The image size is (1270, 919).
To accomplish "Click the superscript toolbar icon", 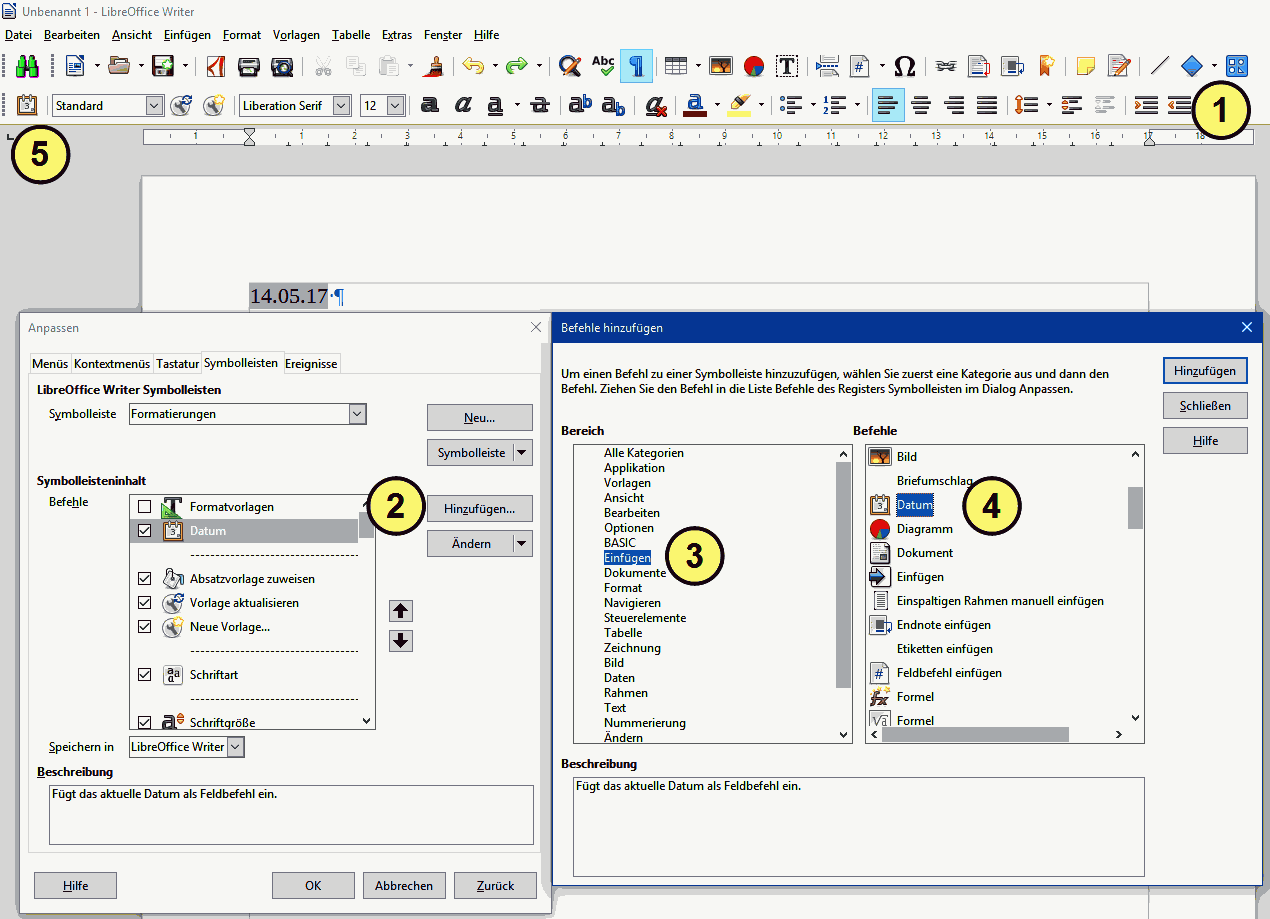I will pos(580,105).
